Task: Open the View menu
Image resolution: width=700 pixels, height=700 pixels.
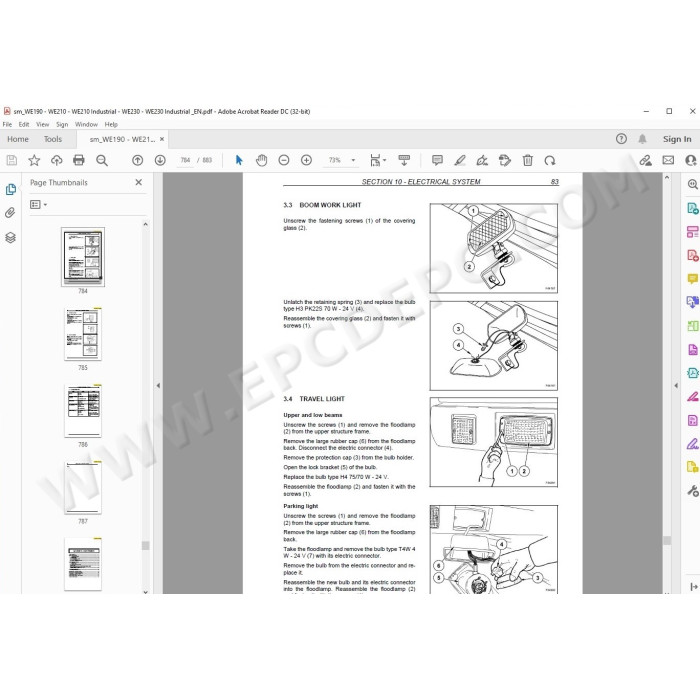Action: 42,125
